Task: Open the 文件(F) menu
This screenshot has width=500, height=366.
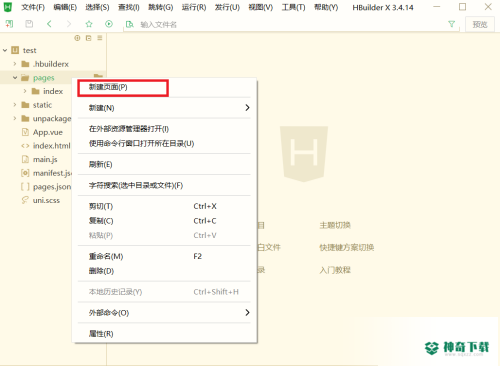Action: tap(33, 7)
